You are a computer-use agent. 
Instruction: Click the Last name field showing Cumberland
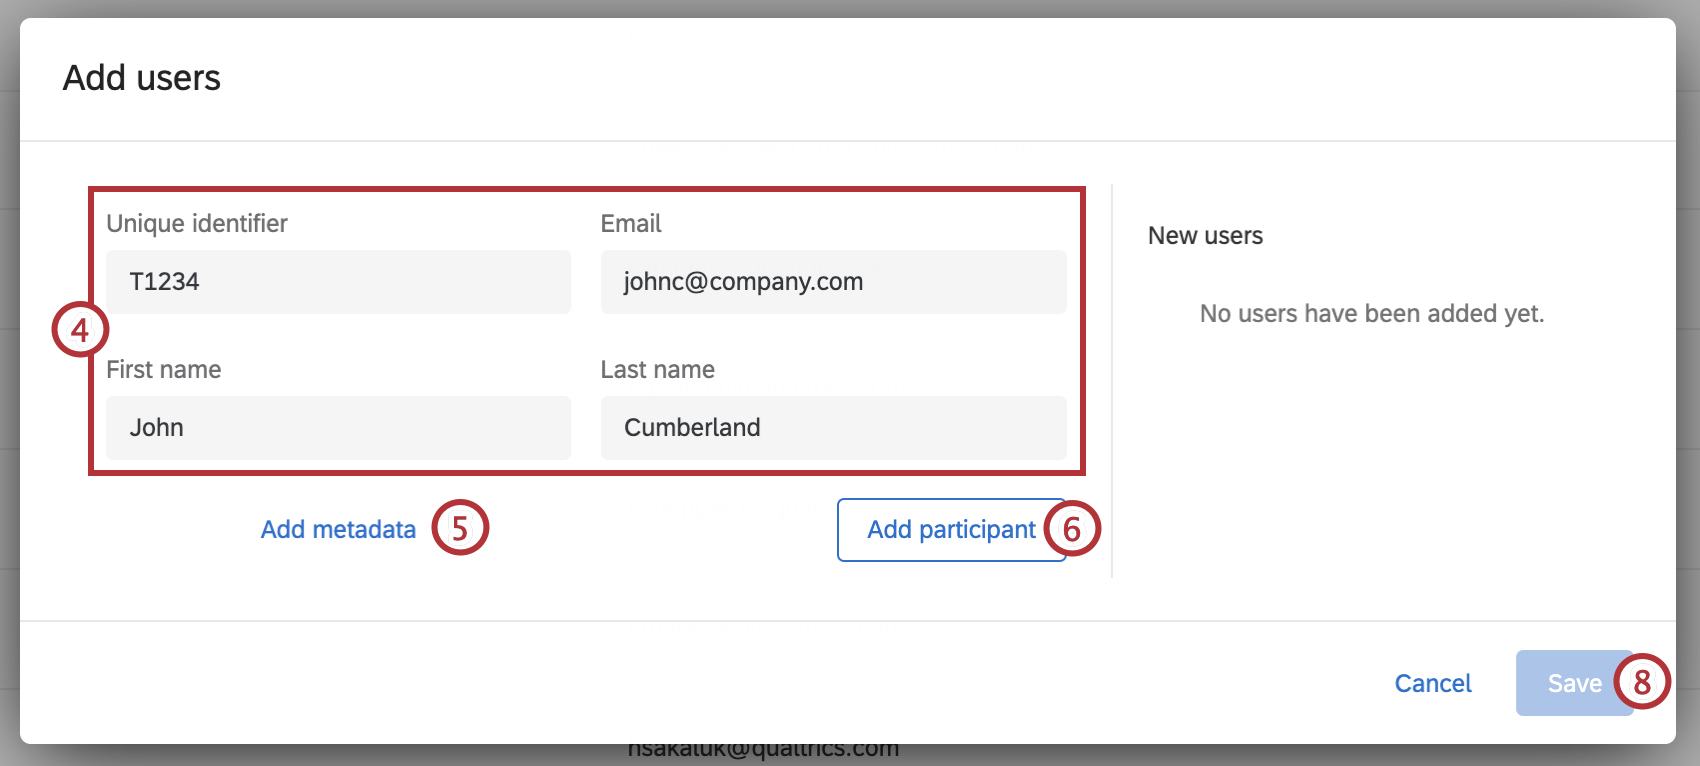tap(833, 428)
